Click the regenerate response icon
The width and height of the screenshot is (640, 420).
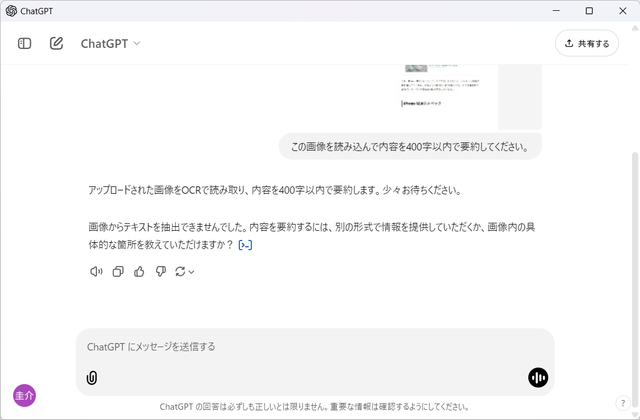pos(180,271)
